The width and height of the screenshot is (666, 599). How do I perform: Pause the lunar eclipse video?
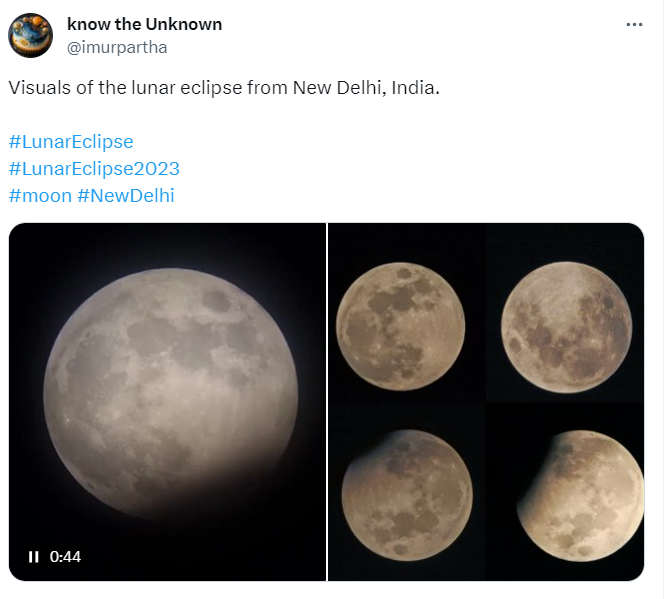[x=33, y=557]
